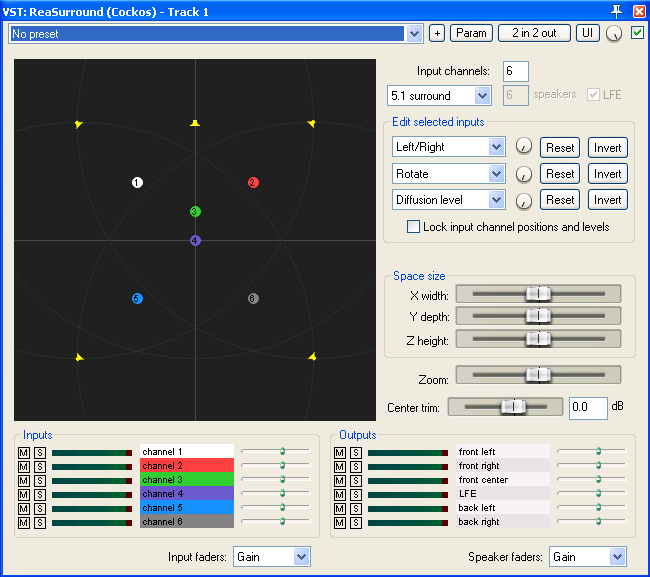
Task: Click the front left yellow speaker icon
Action: (79, 124)
